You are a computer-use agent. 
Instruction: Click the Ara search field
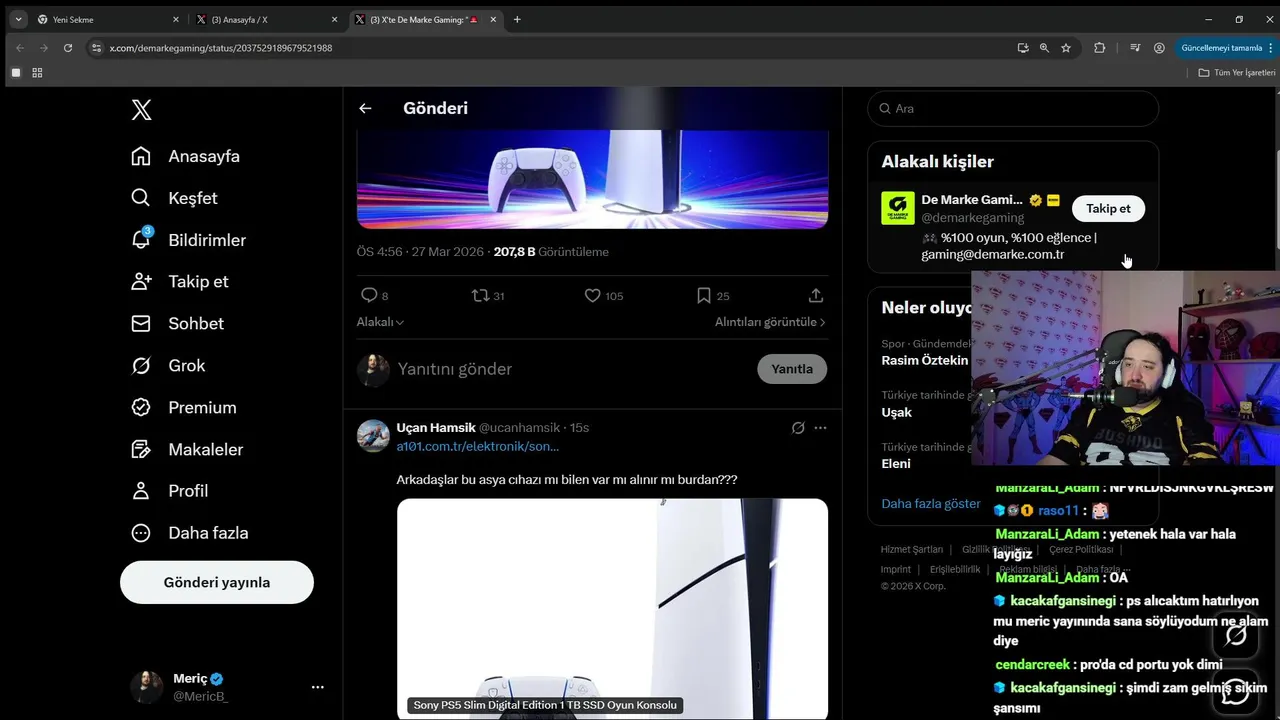coord(1013,108)
